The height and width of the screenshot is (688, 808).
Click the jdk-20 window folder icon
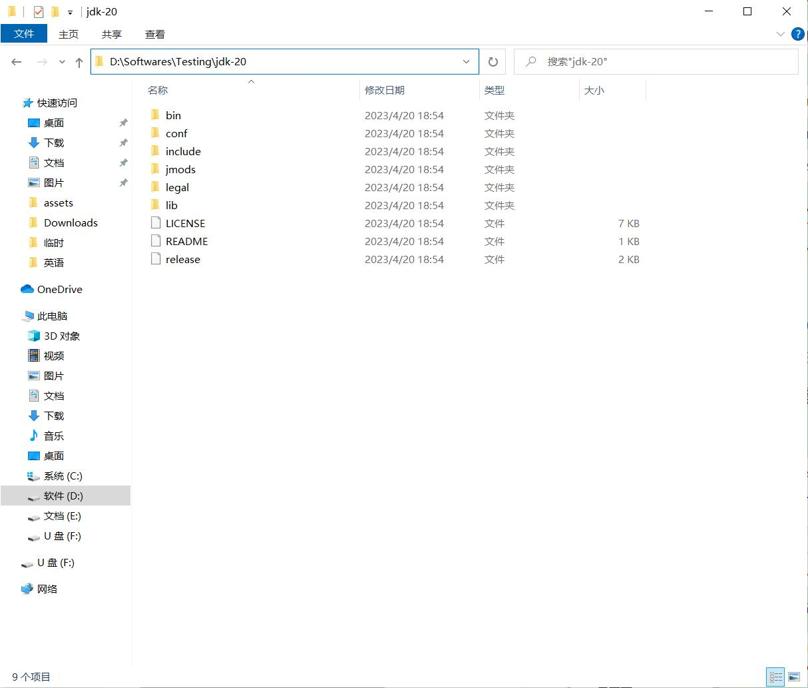pos(12,11)
